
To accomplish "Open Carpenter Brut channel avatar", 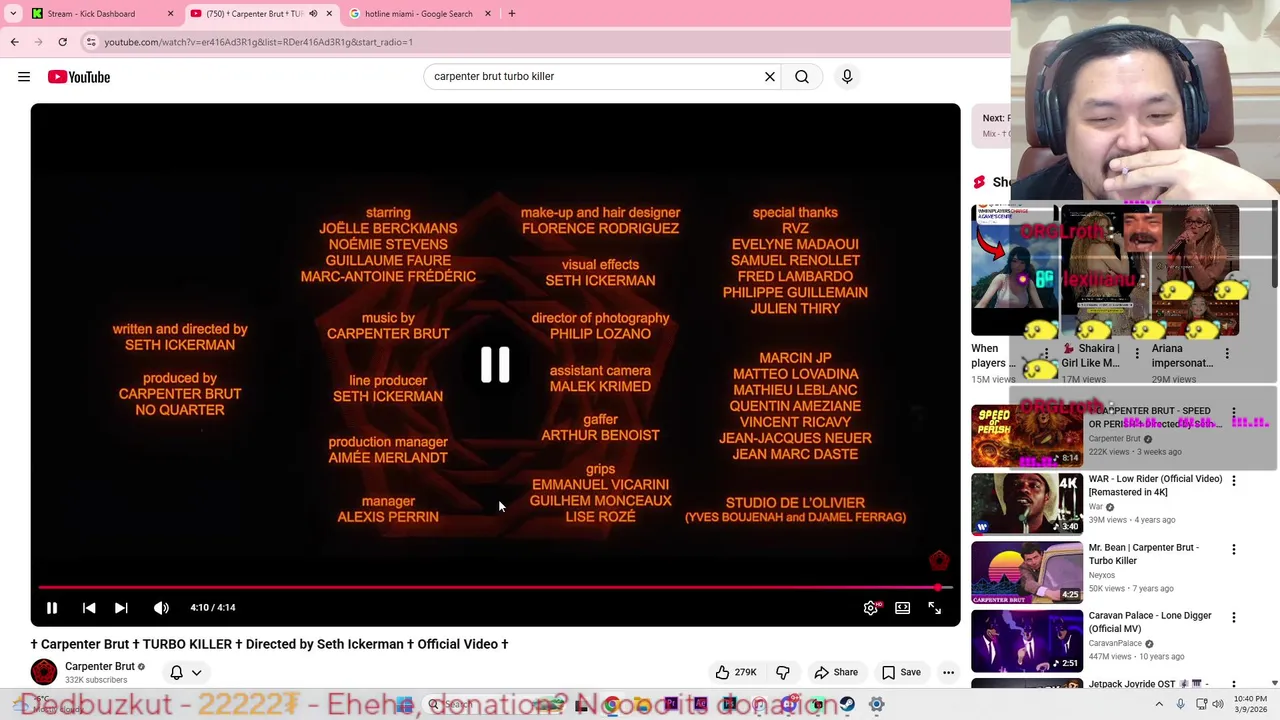I will pos(44,672).
